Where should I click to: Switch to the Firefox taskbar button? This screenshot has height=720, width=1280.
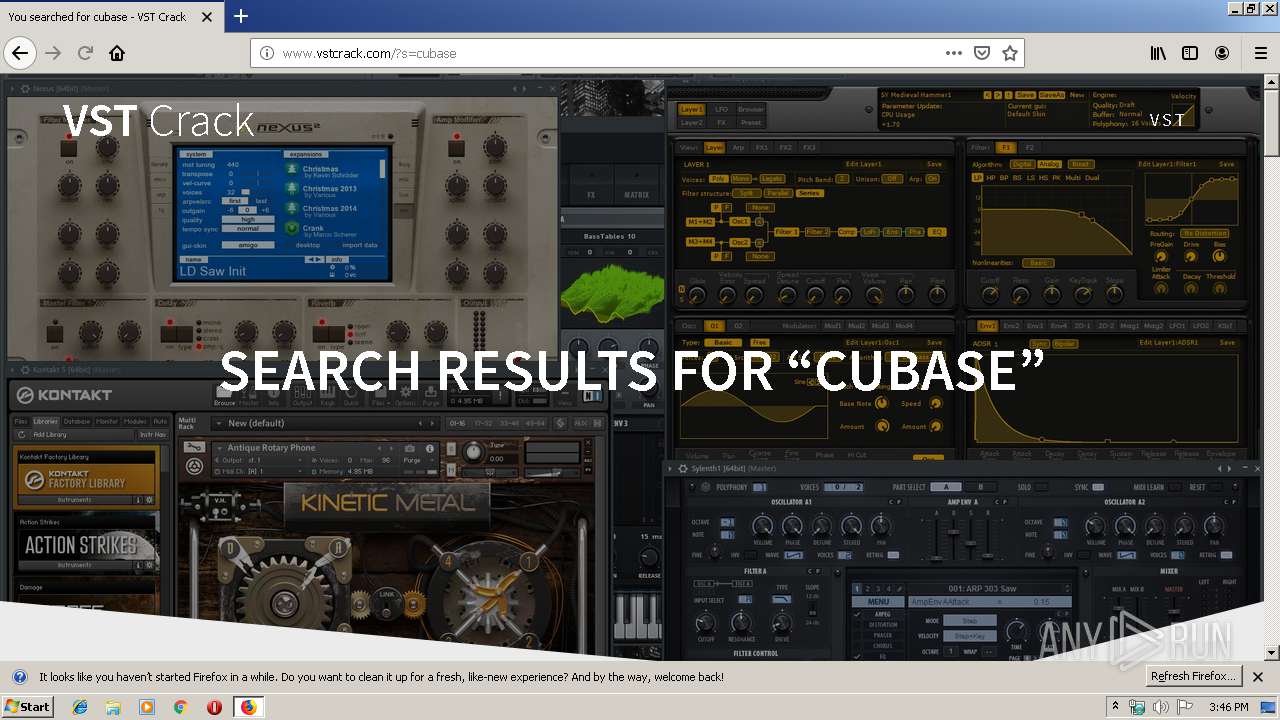(x=248, y=707)
